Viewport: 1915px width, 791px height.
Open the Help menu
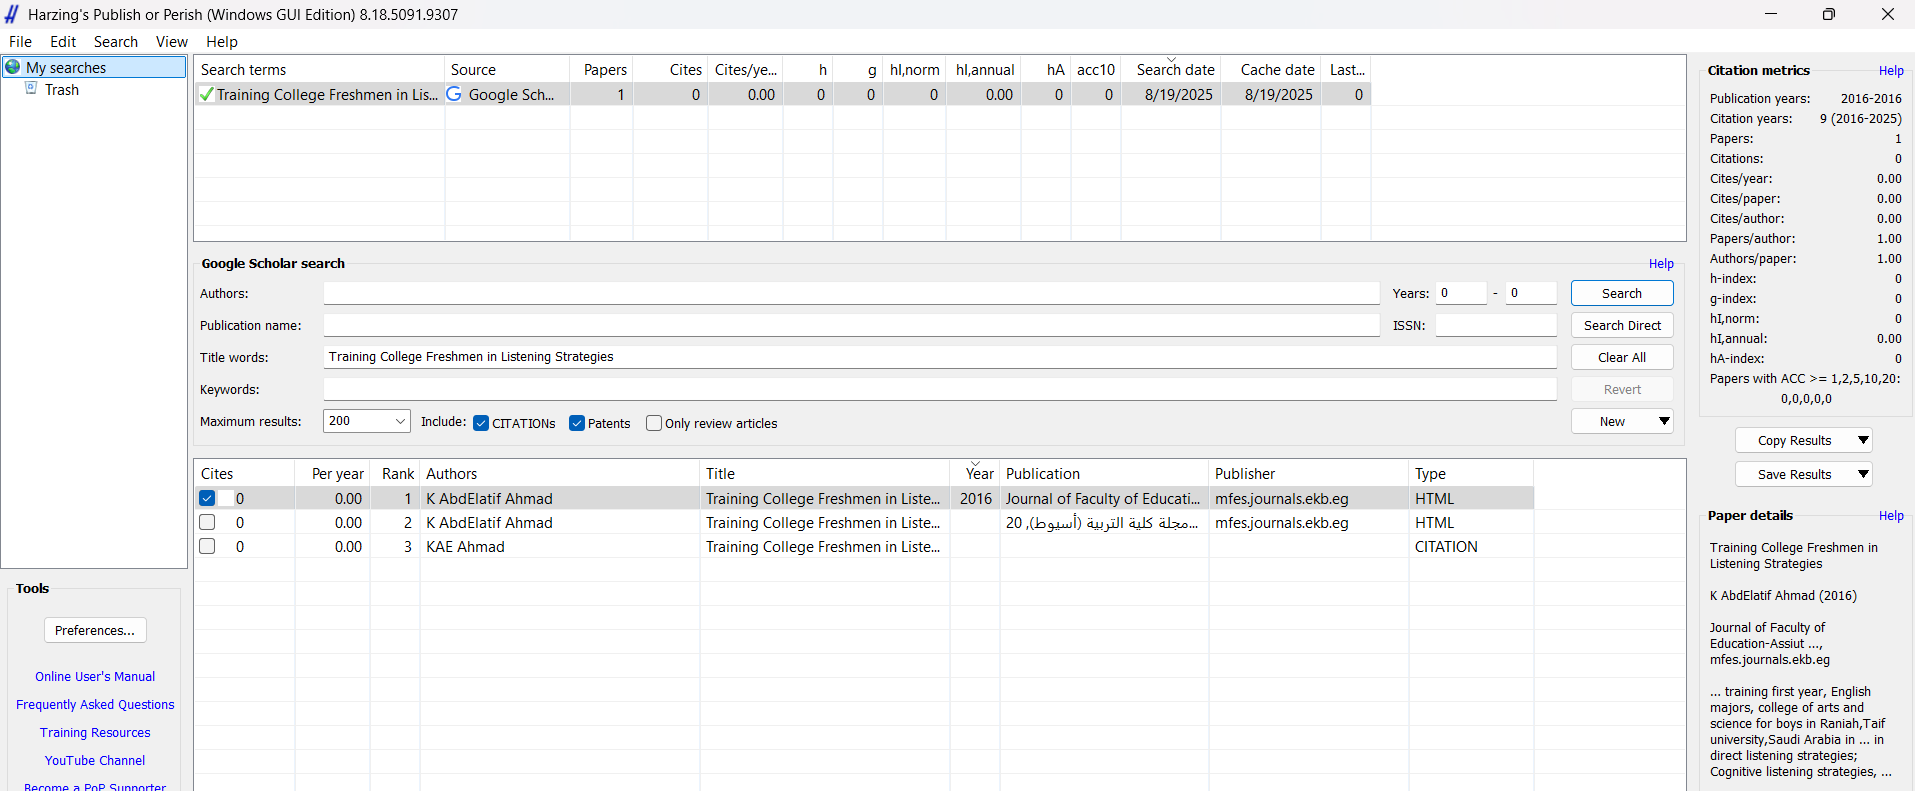click(222, 42)
